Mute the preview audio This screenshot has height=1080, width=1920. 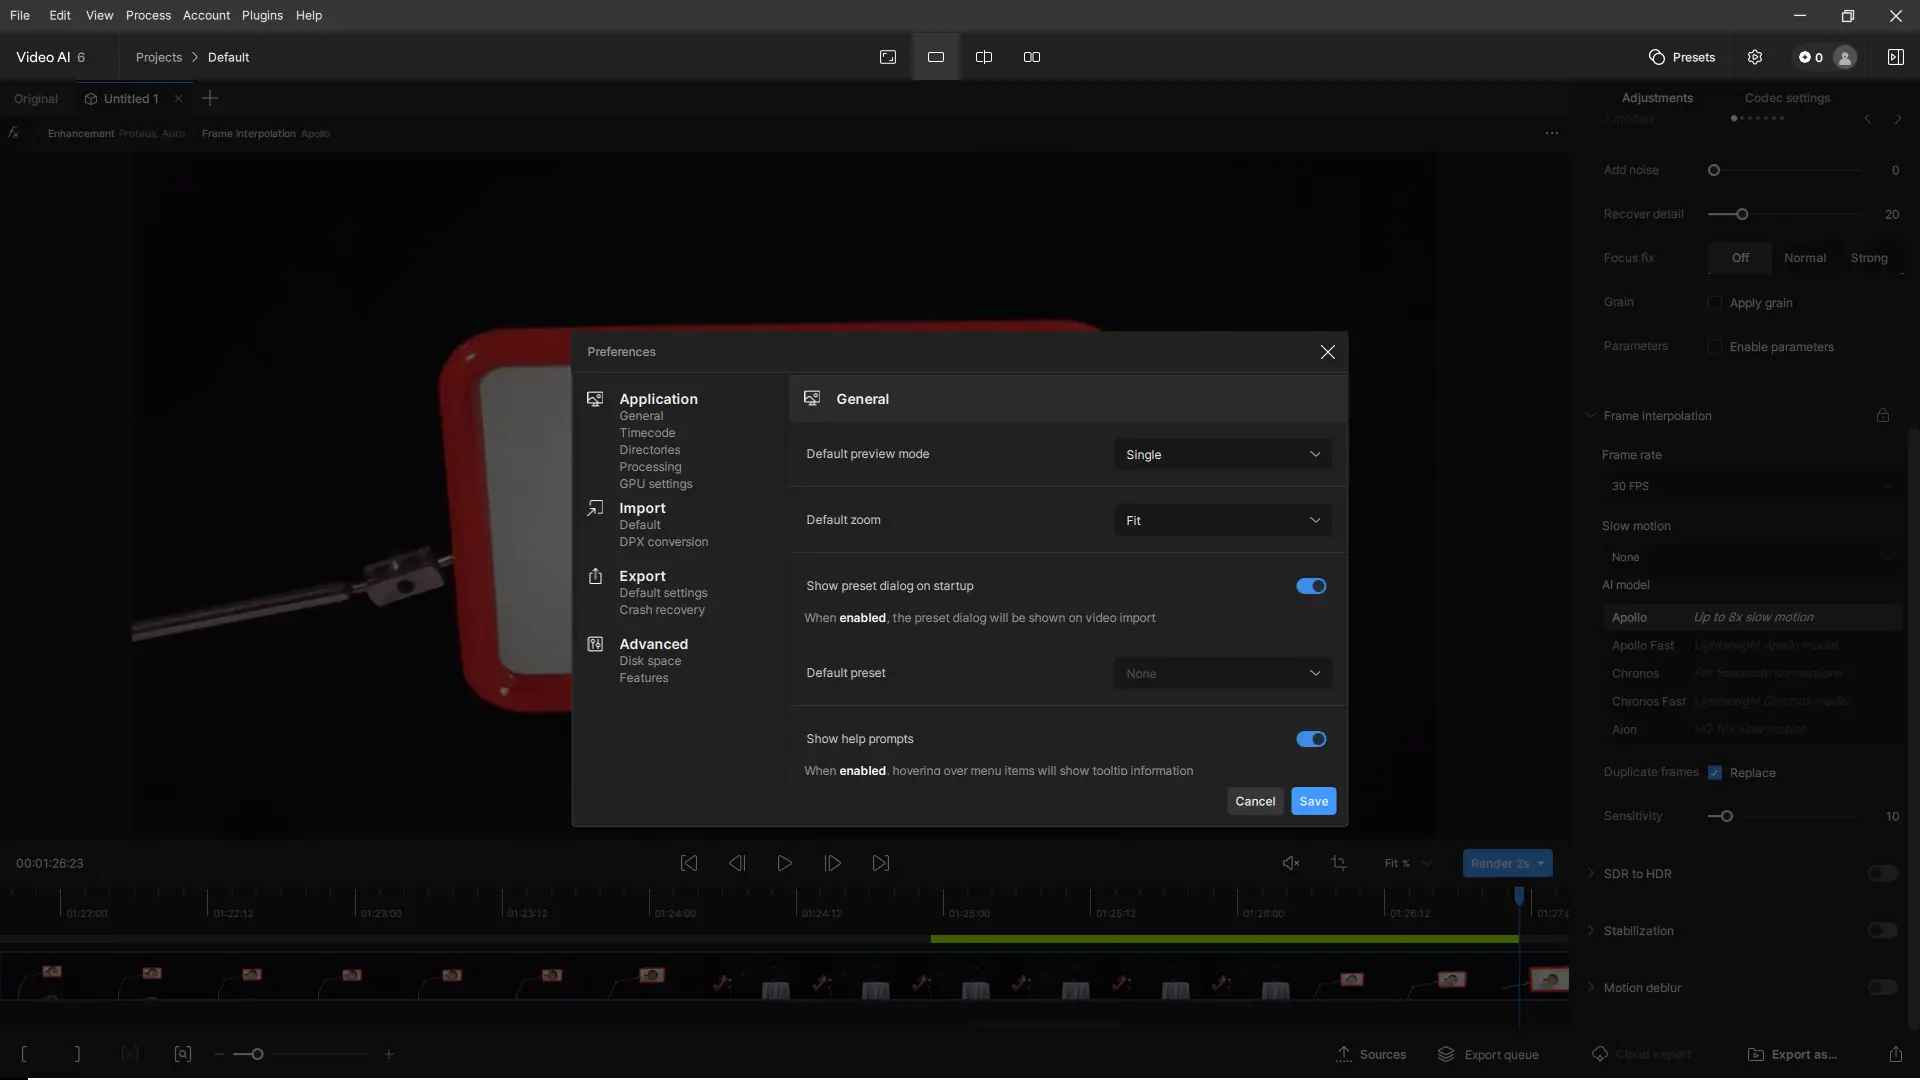pyautogui.click(x=1291, y=863)
